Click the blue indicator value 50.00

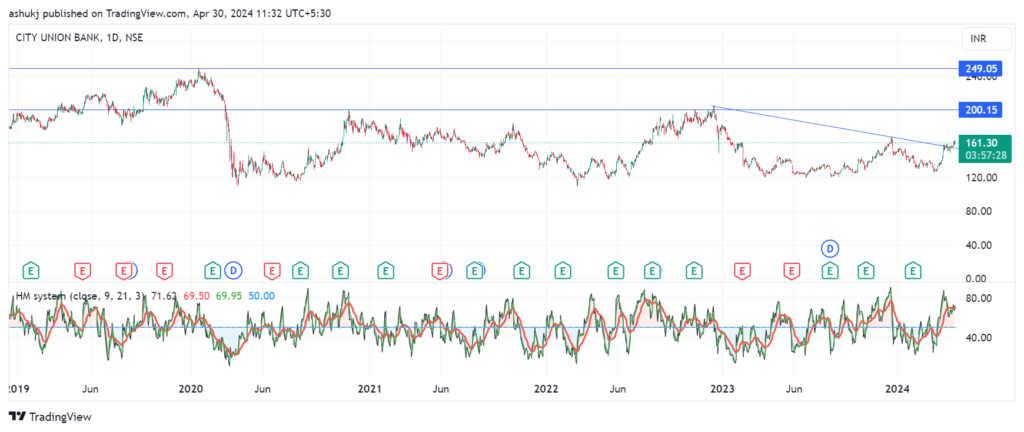(x=262, y=296)
